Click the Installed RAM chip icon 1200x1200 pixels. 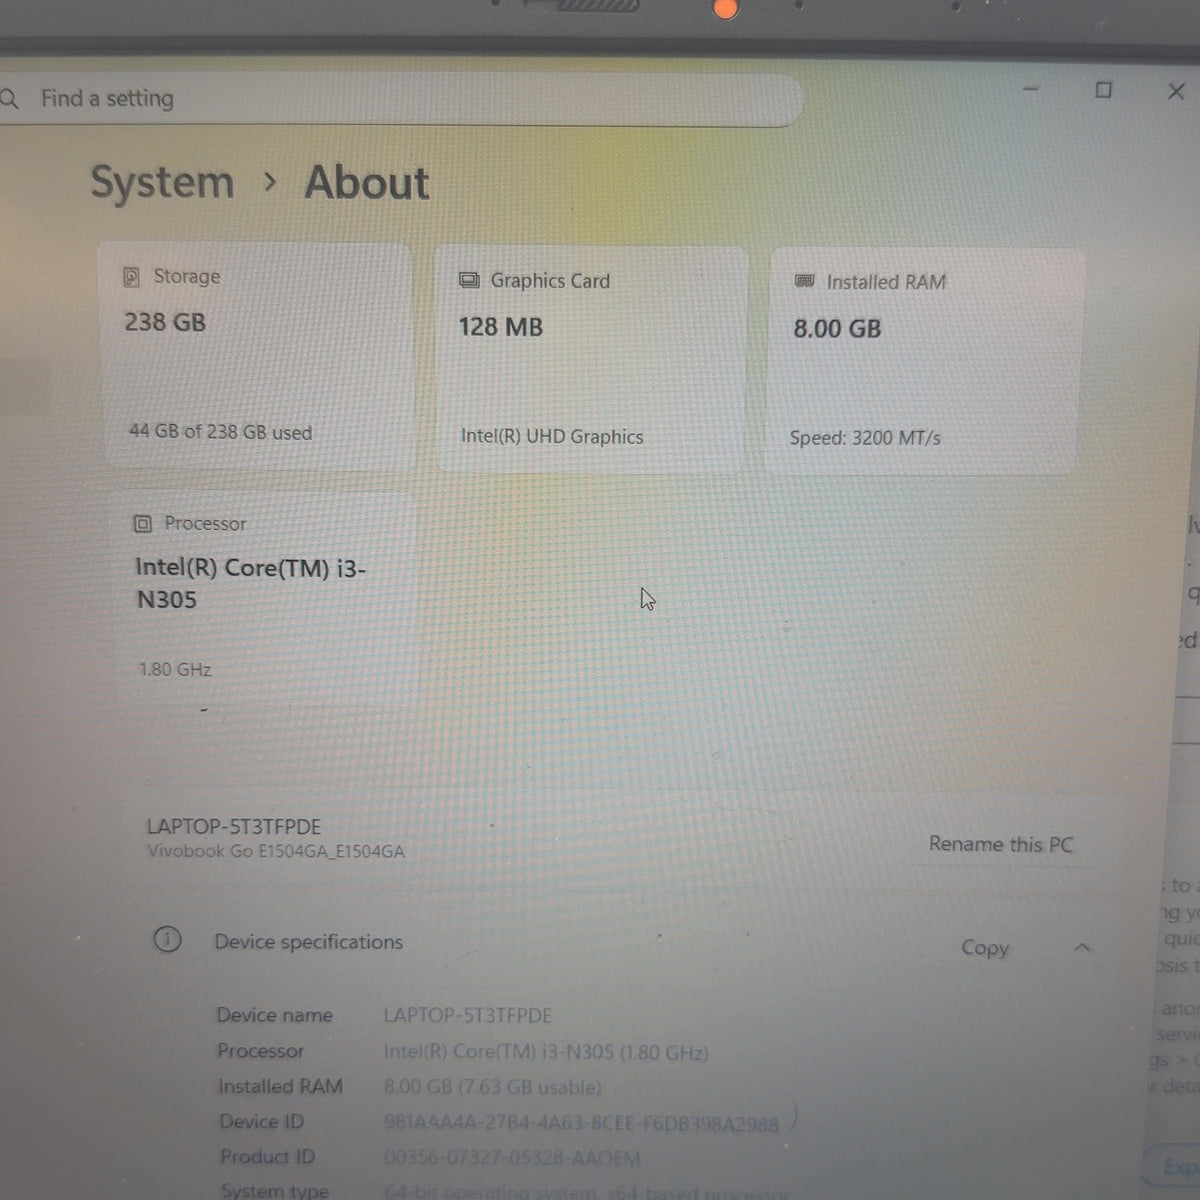tap(804, 282)
